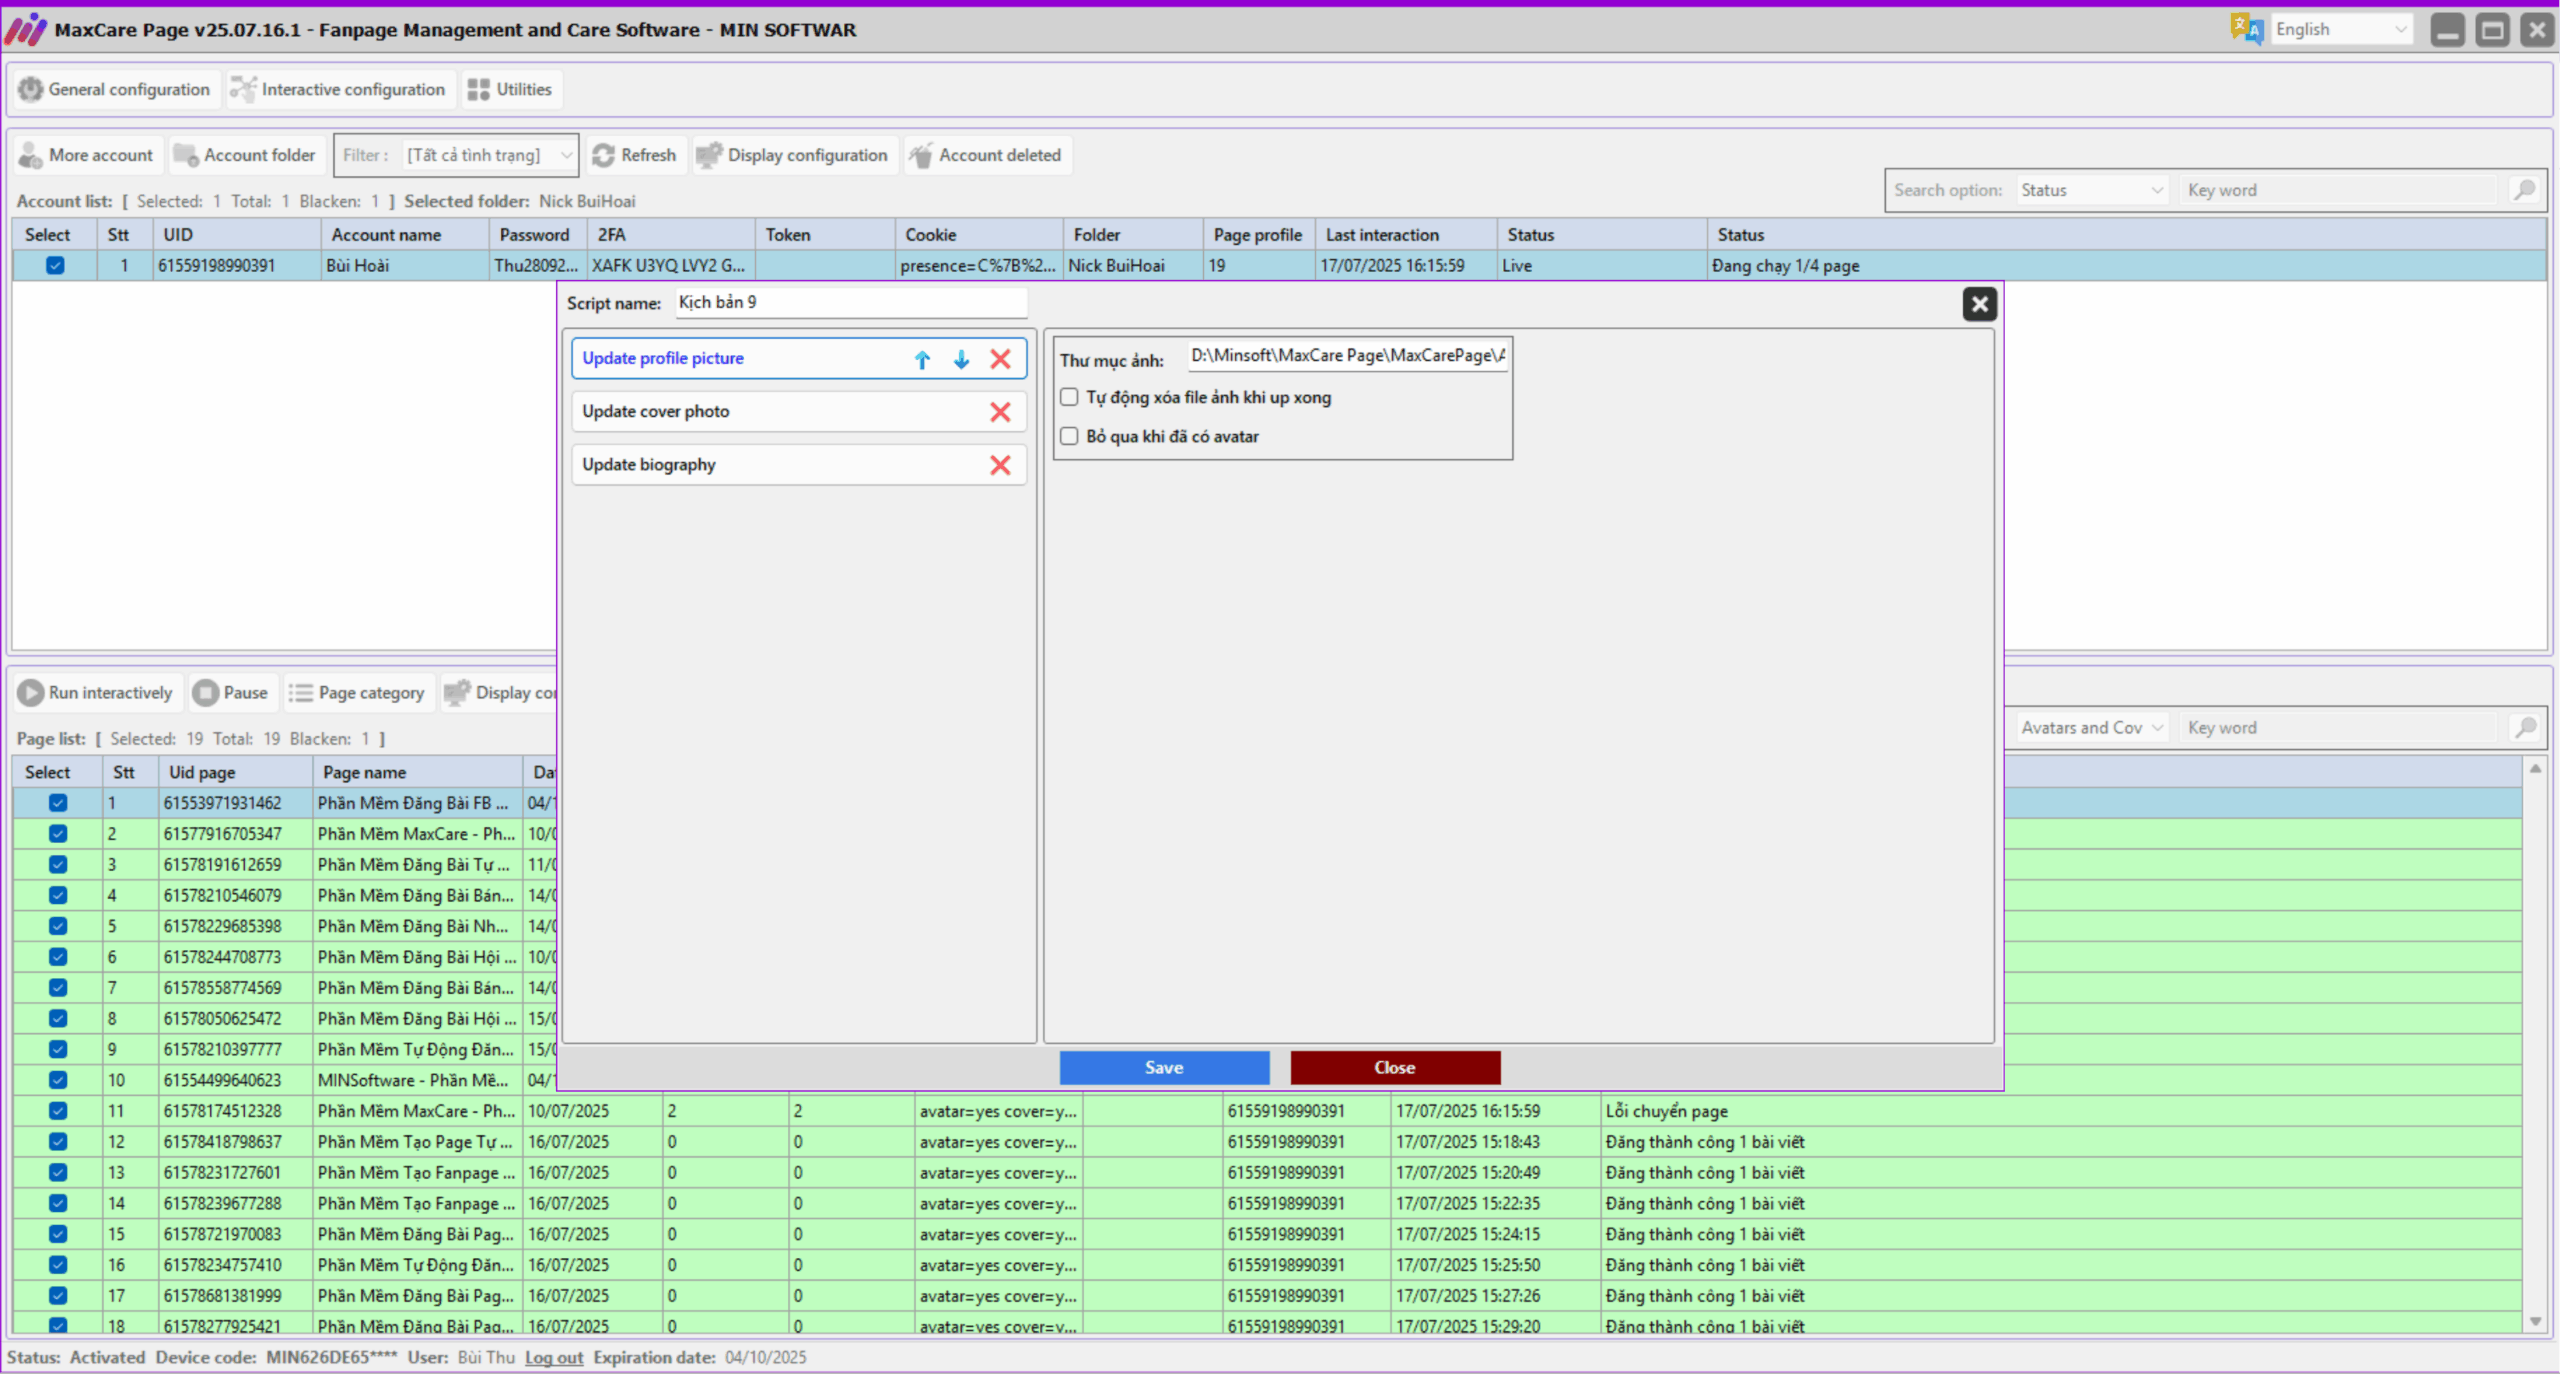Switch to Interactive configuration
Screen dimensions: 2560x1374
point(340,89)
